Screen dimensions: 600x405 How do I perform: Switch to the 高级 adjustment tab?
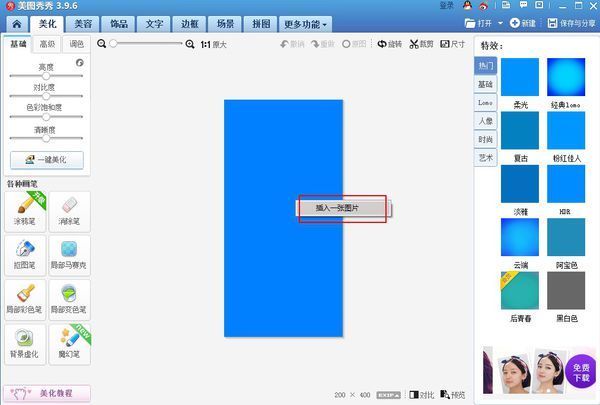(x=47, y=44)
